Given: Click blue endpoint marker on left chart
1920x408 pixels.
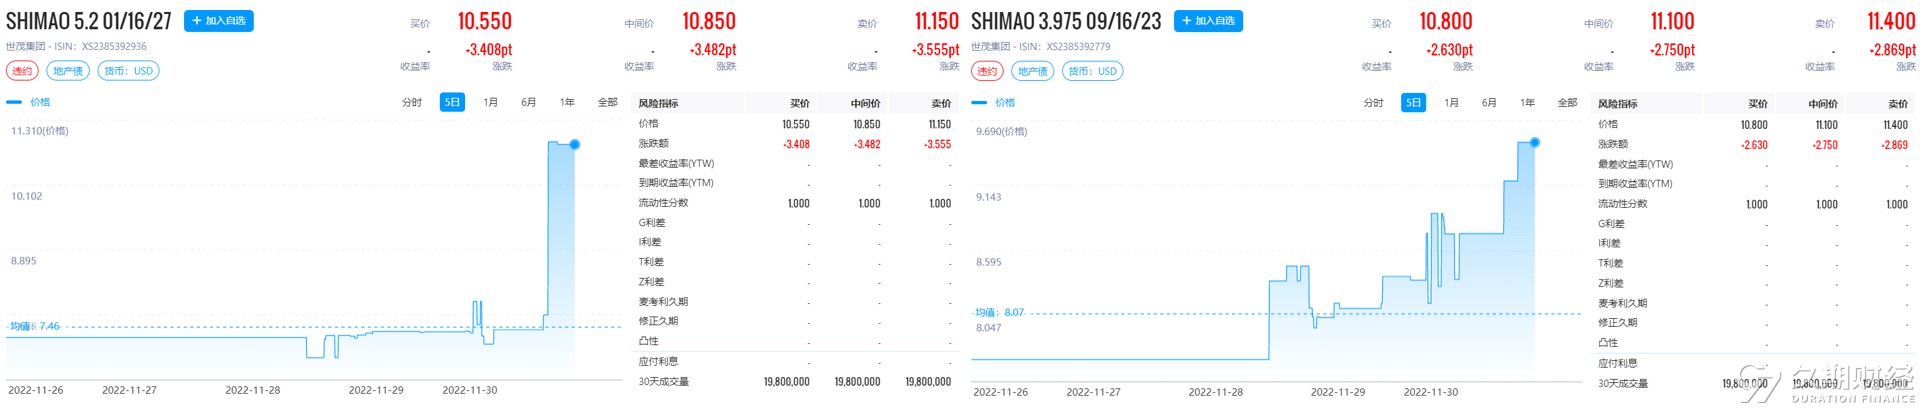Looking at the screenshot, I should [x=575, y=145].
